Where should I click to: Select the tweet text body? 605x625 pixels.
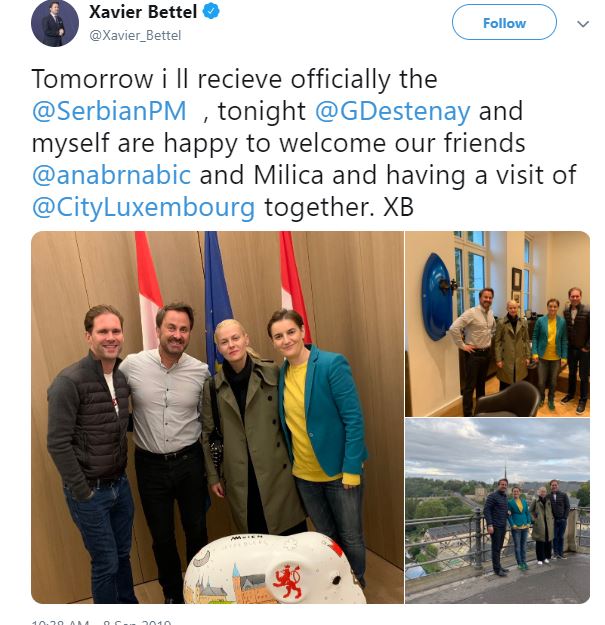[x=304, y=143]
